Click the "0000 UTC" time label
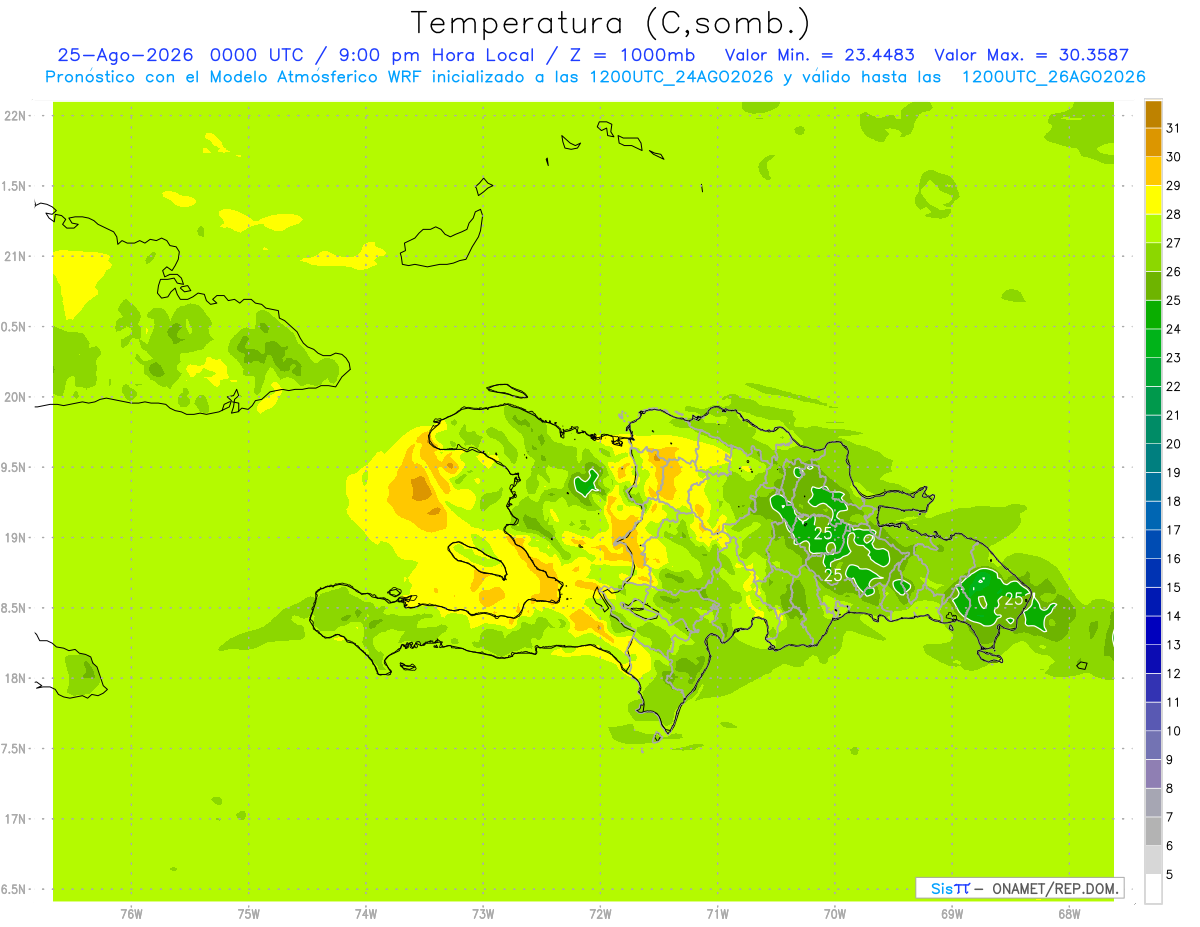 pos(257,55)
